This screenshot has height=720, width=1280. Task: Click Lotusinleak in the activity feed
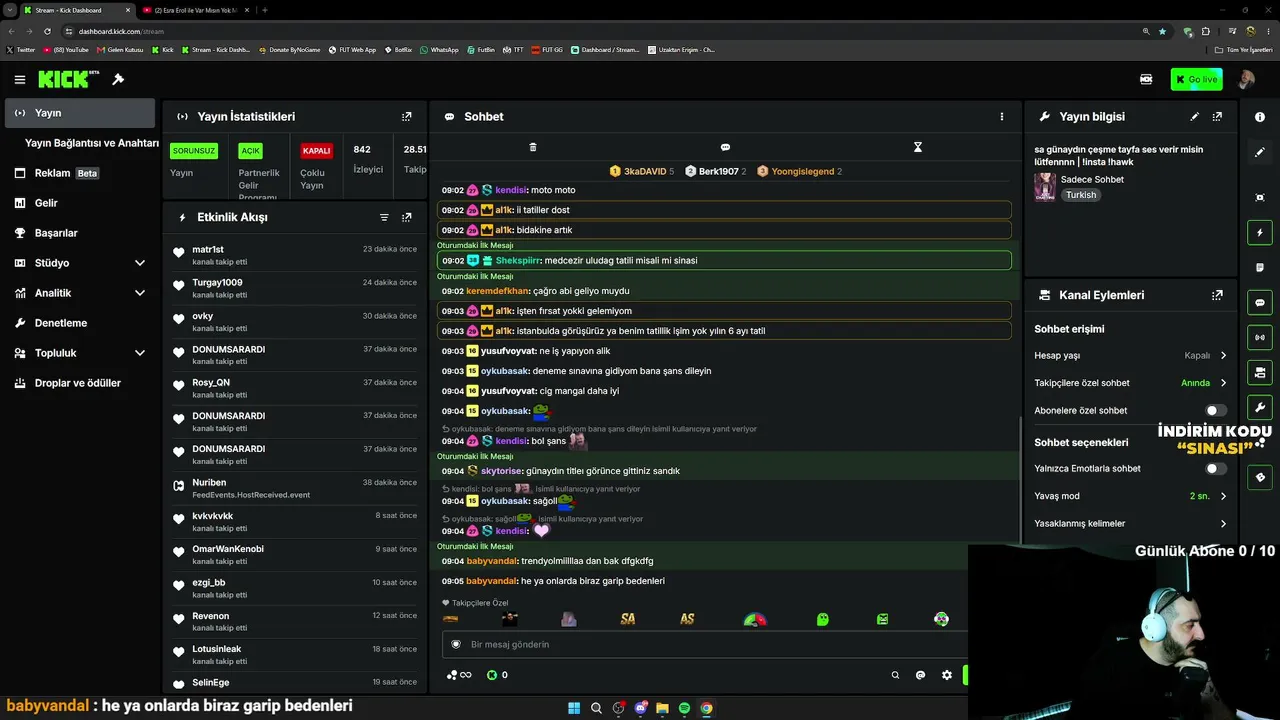(217, 649)
